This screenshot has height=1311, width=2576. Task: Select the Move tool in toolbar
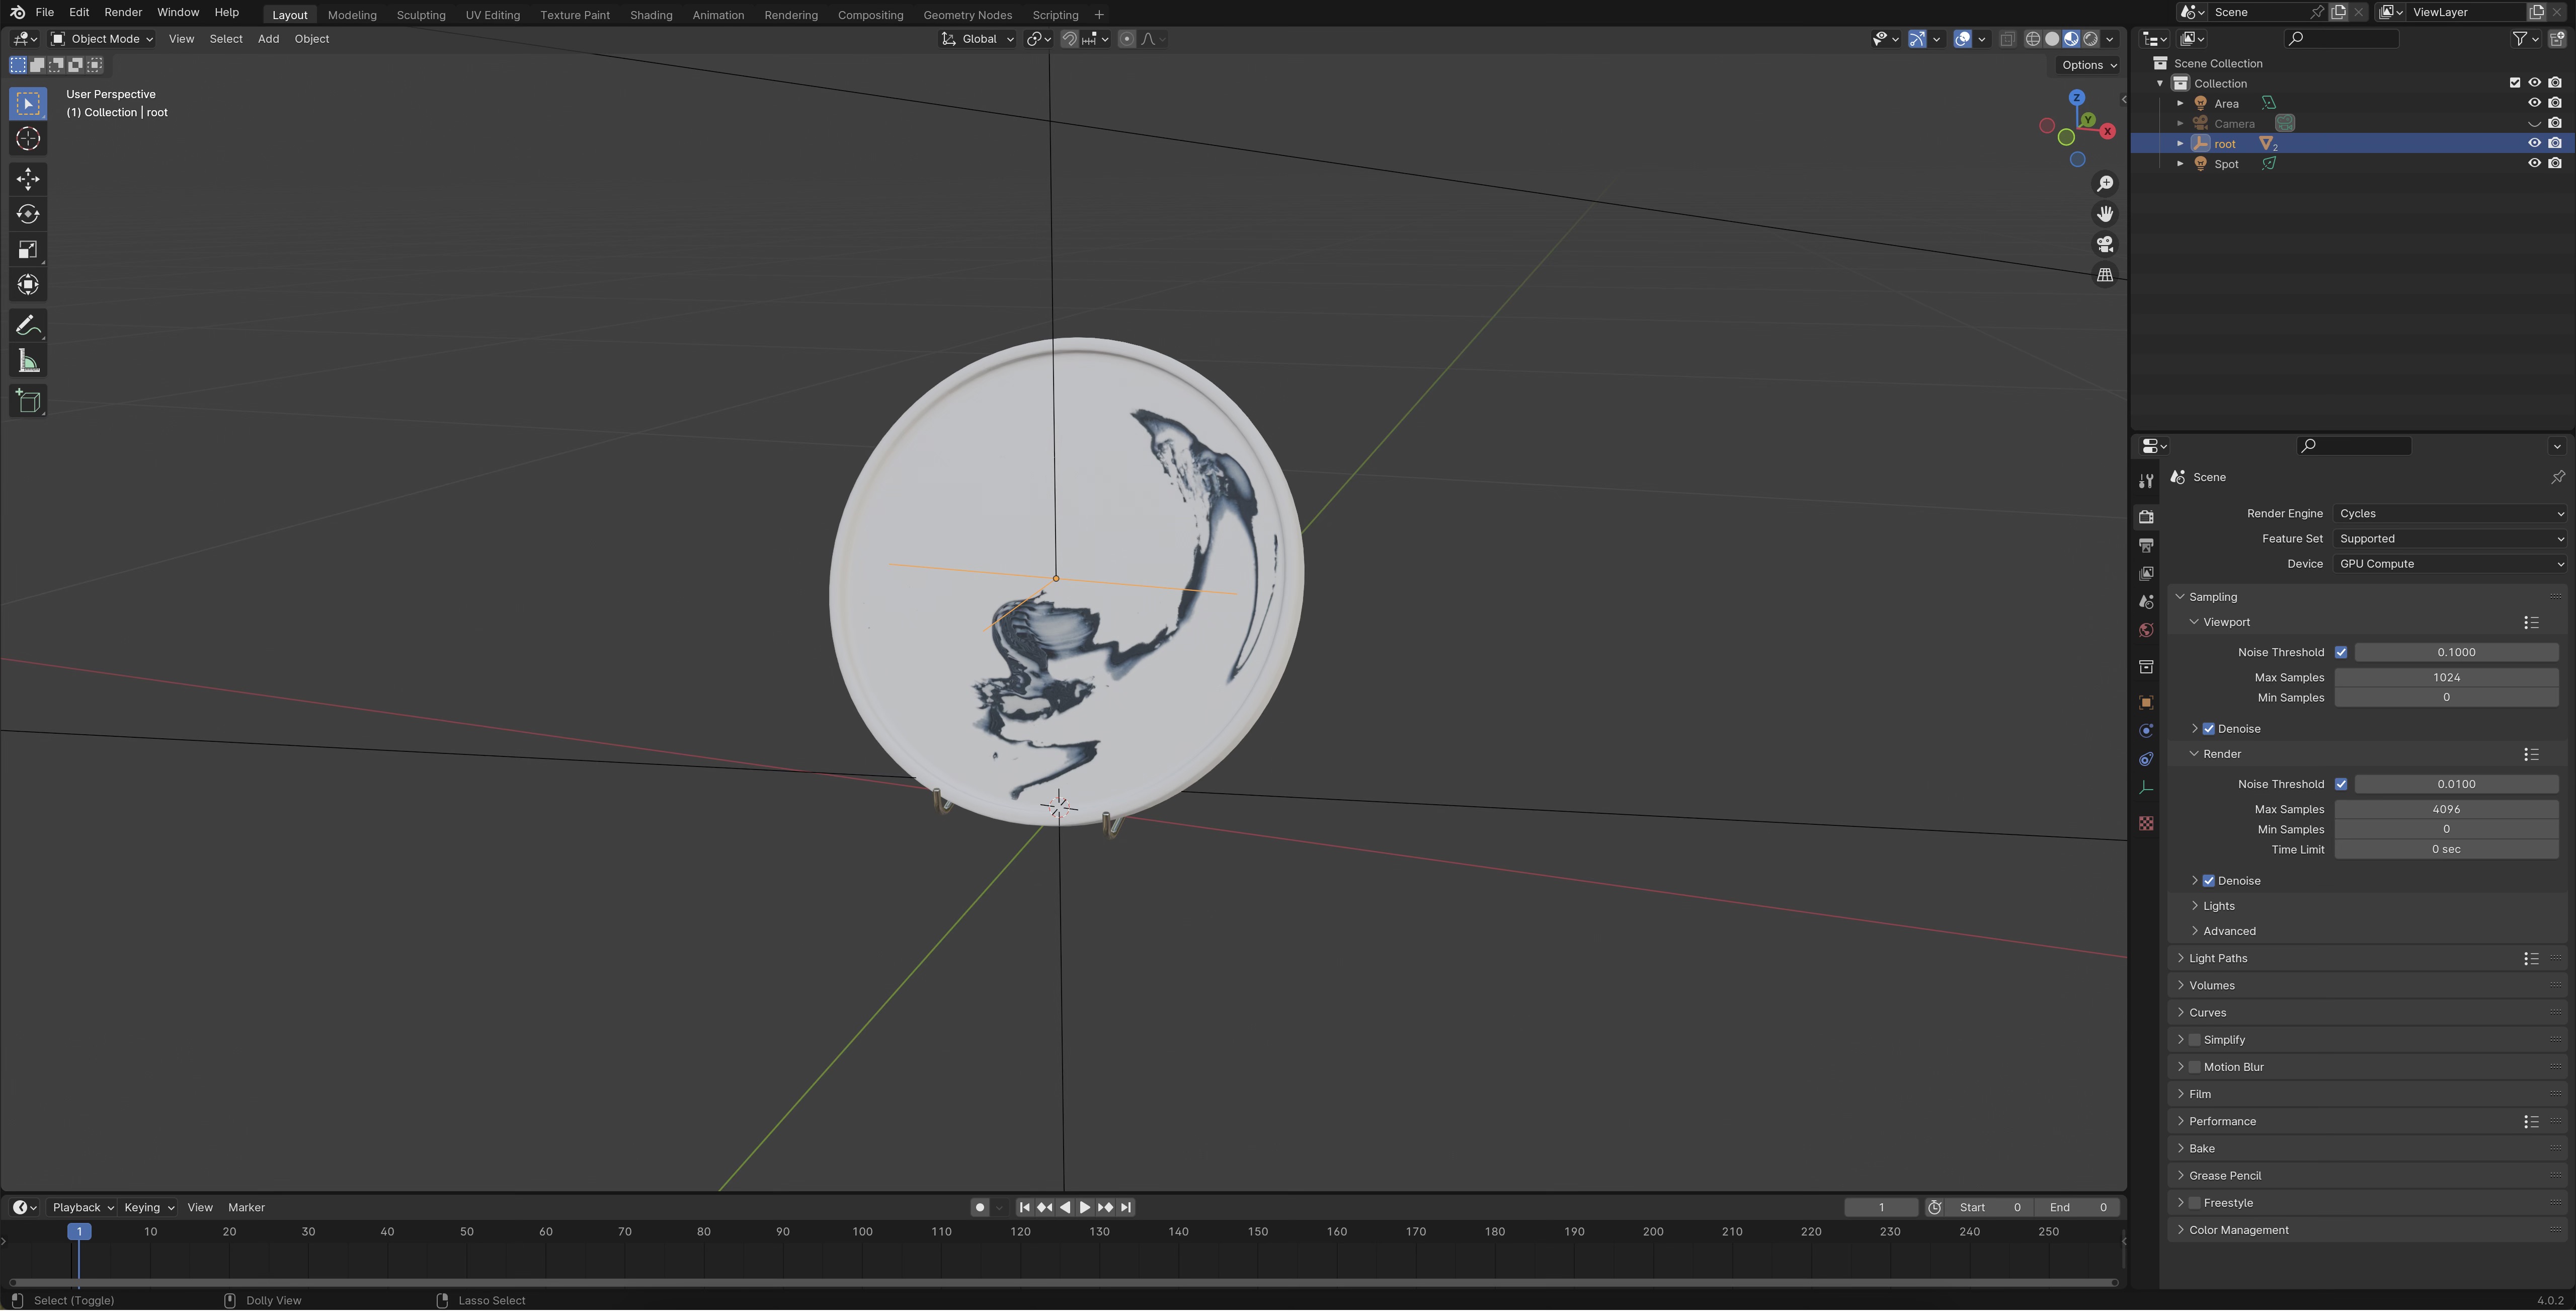[x=28, y=179]
